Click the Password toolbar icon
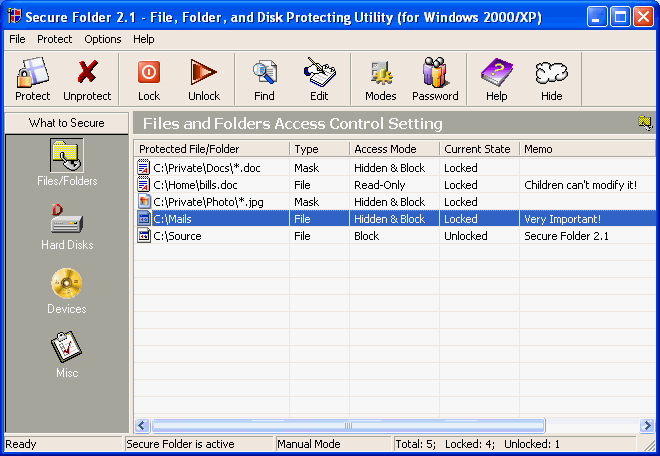 (435, 72)
